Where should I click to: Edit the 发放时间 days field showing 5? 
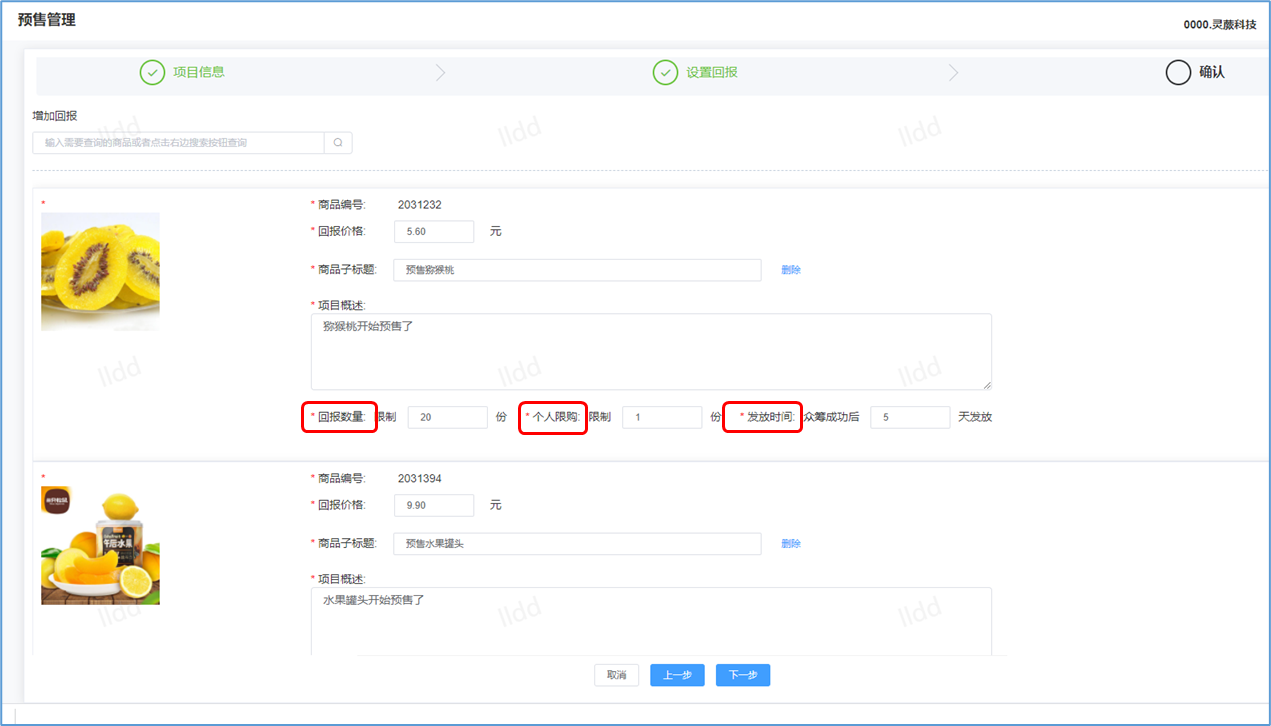[x=910, y=417]
